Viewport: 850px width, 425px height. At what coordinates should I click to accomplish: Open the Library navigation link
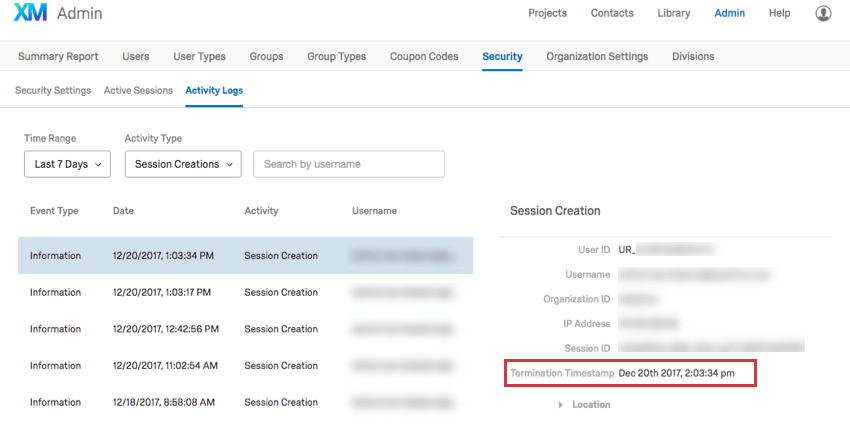tap(674, 14)
